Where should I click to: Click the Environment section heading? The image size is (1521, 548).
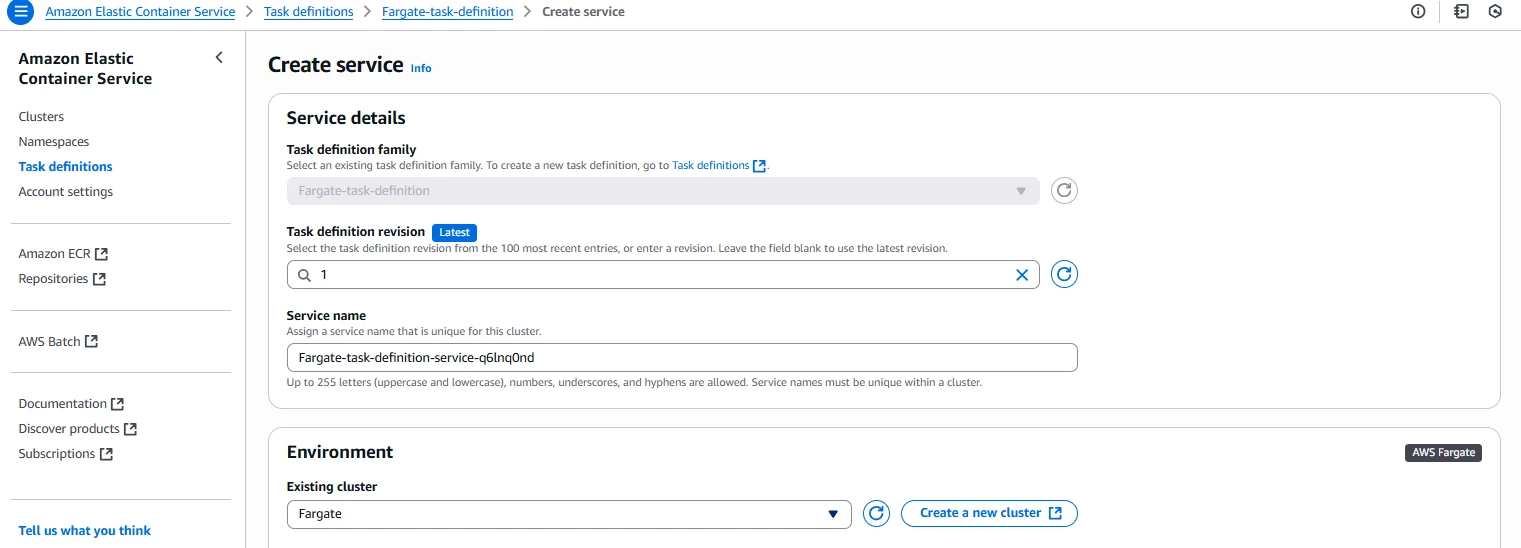(x=340, y=452)
